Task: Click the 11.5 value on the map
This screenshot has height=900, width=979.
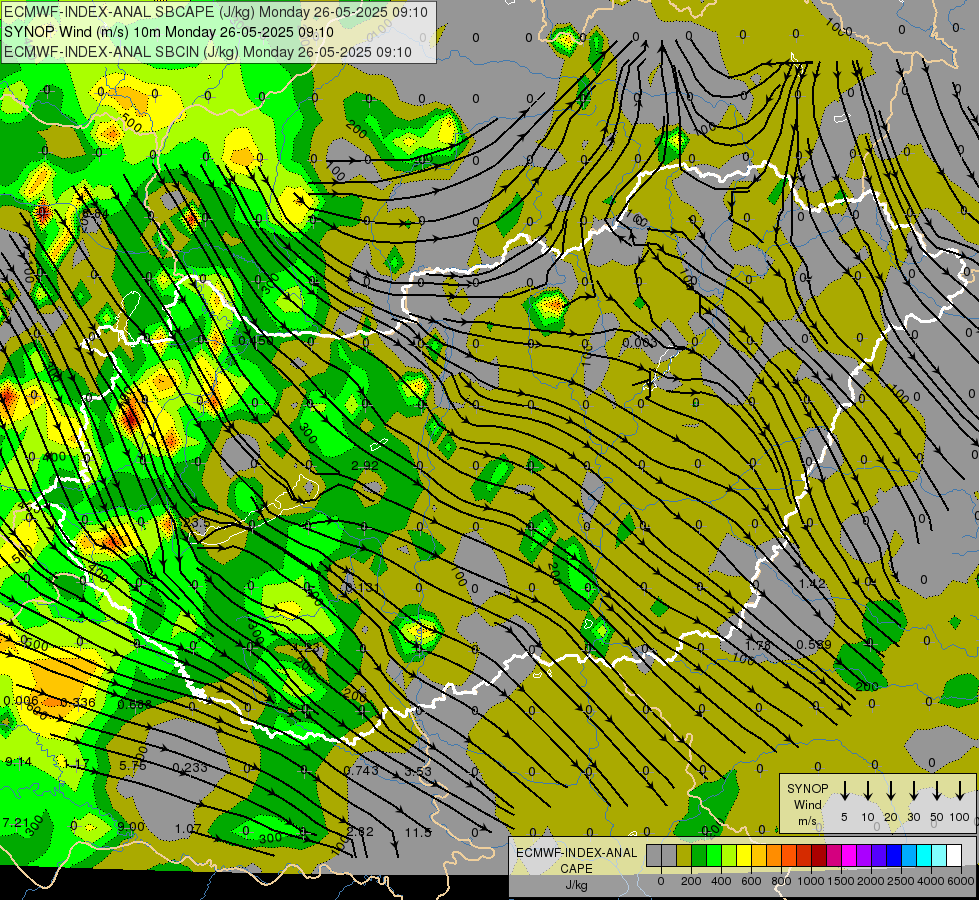Action: click(418, 833)
